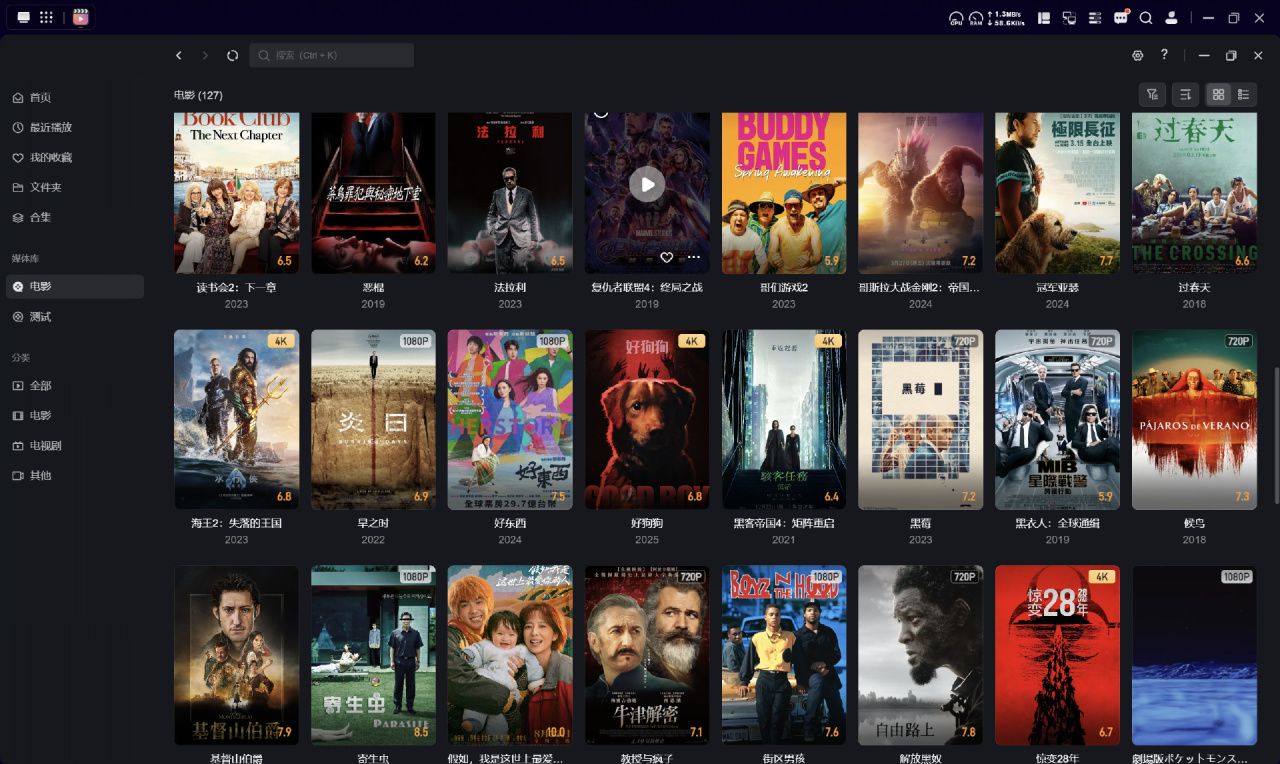
Task: Open the 好狗狗 poster
Action: (x=647, y=420)
